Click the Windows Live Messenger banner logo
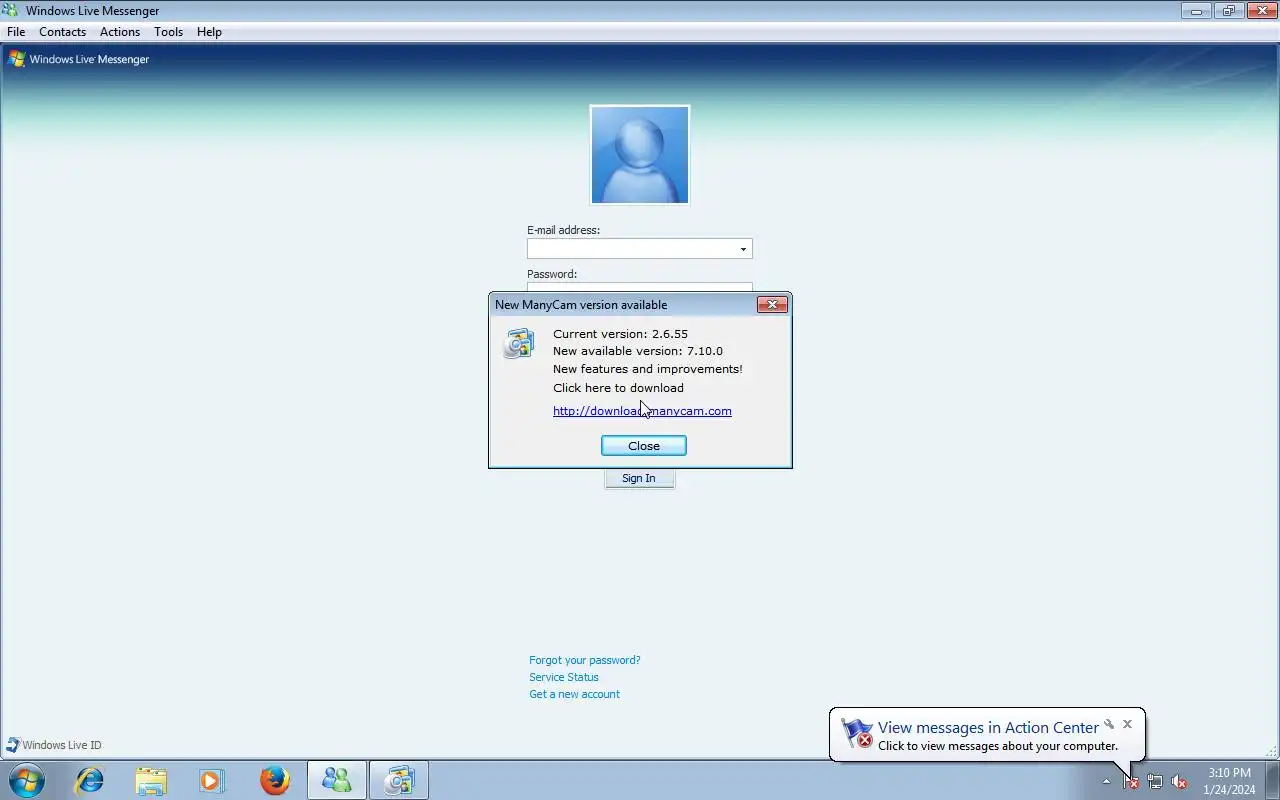1280x800 pixels. (78, 59)
